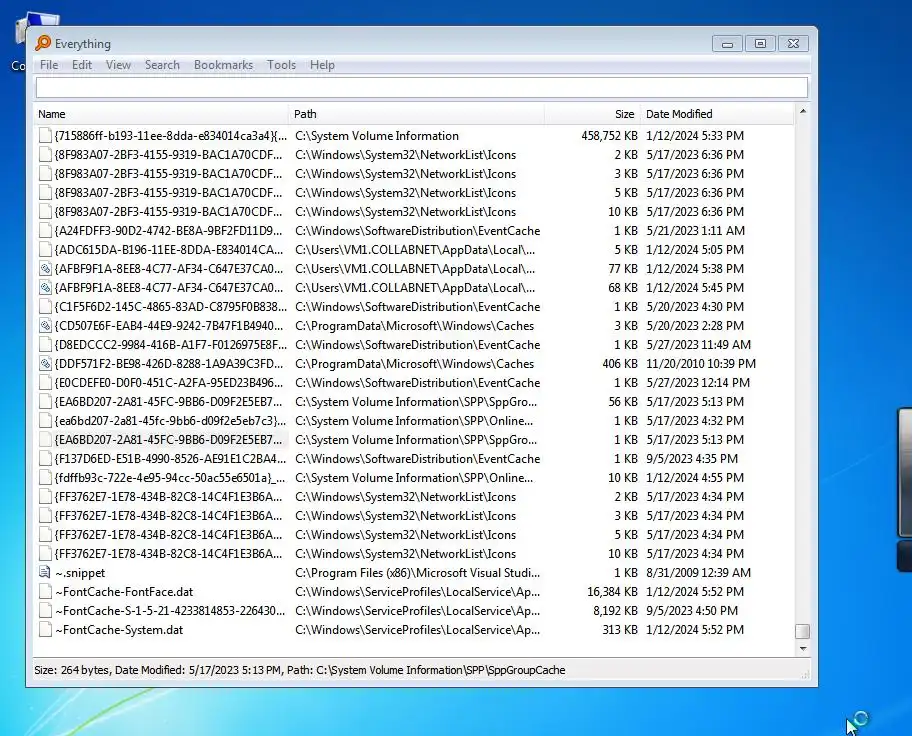Click the icon of the 10 KB 8F983A07 file
Screen dimensions: 912x736
45,212
